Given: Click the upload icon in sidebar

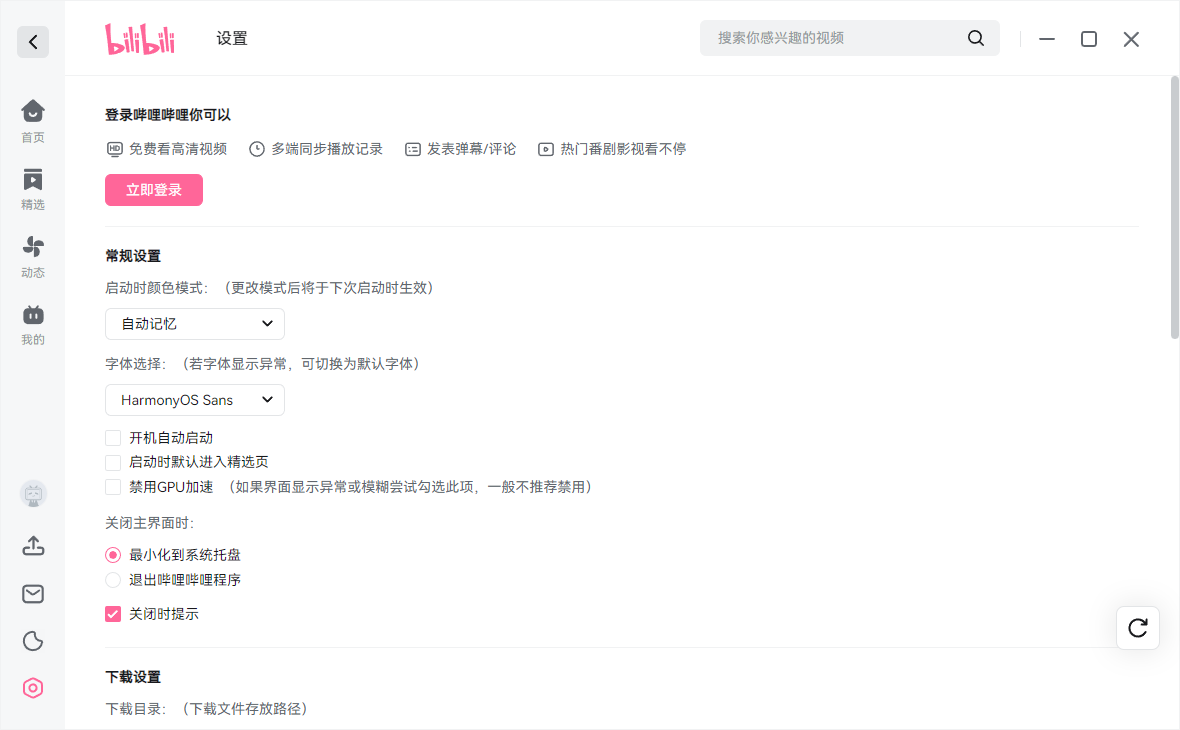Looking at the screenshot, I should tap(33, 546).
